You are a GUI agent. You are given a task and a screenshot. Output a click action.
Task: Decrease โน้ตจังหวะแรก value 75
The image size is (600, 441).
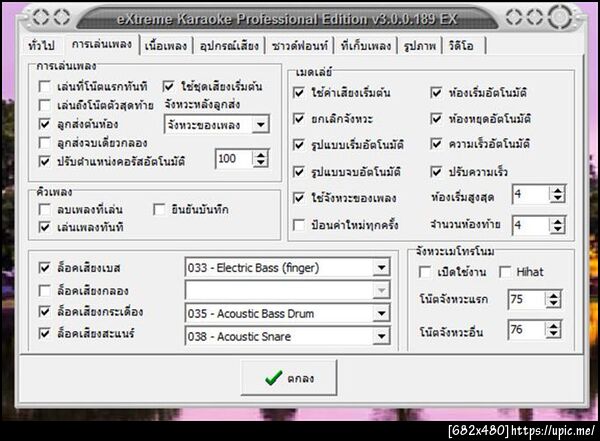click(553, 304)
